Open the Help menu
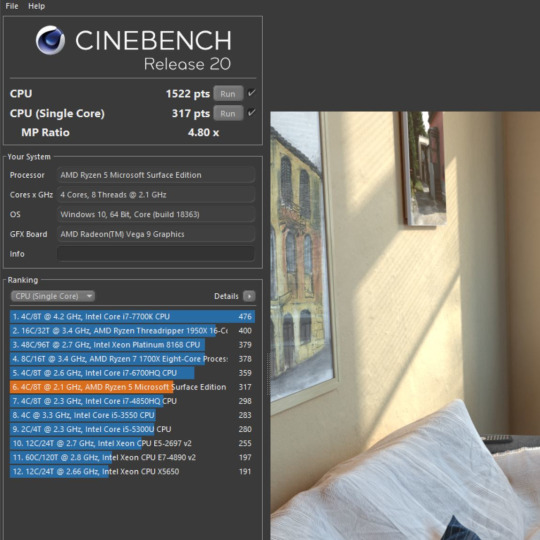 (37, 6)
